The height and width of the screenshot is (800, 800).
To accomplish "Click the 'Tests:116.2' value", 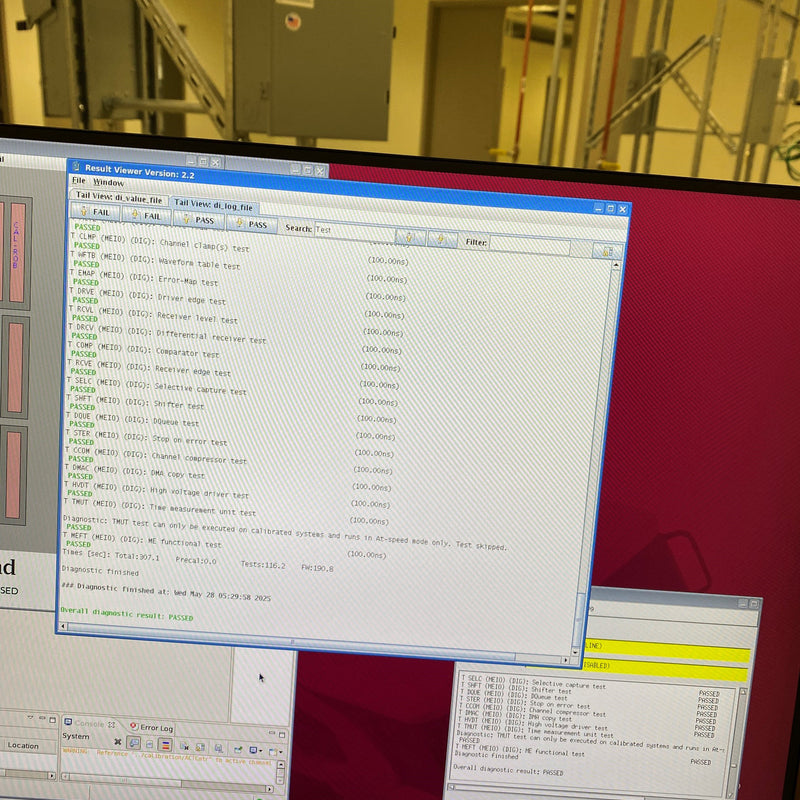I will tap(263, 565).
